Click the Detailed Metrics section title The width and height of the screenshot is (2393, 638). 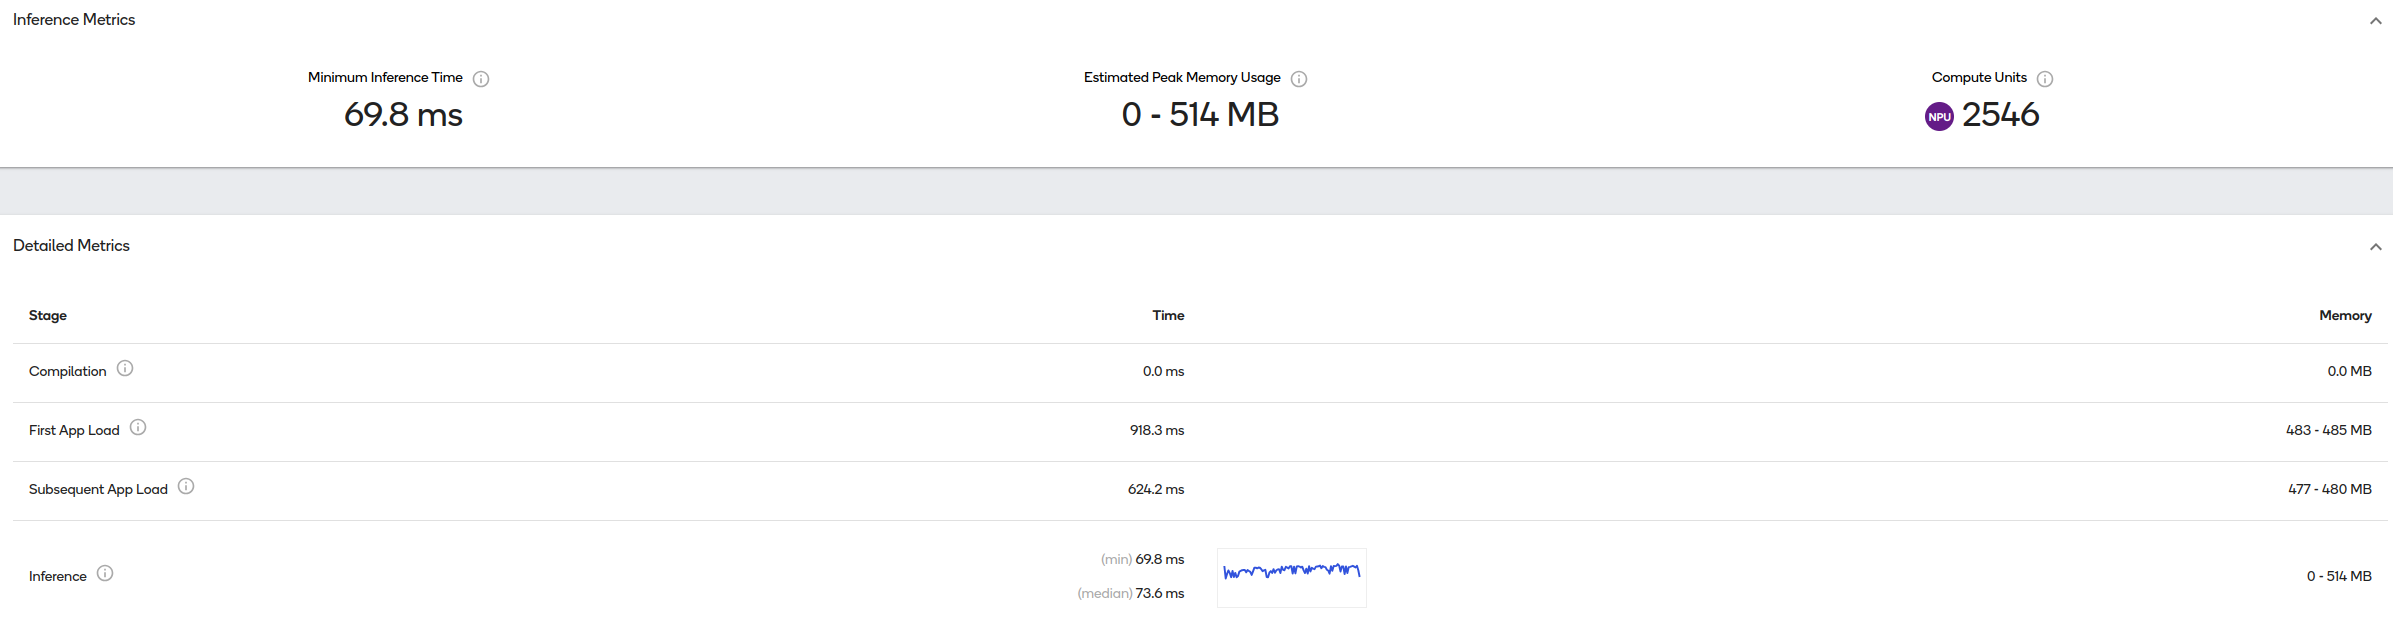coord(71,246)
